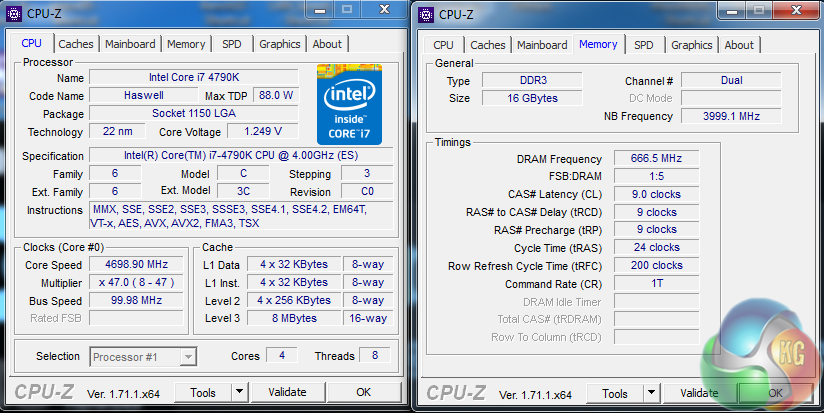824x413 pixels.
Task: Select Memory tab in right CPU-Z window
Action: 598,44
